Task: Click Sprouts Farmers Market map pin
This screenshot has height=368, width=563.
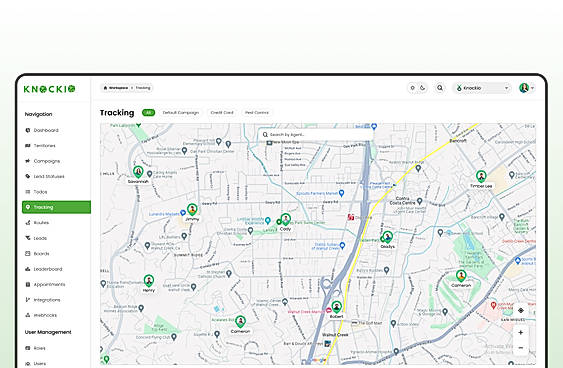Action: [341, 193]
